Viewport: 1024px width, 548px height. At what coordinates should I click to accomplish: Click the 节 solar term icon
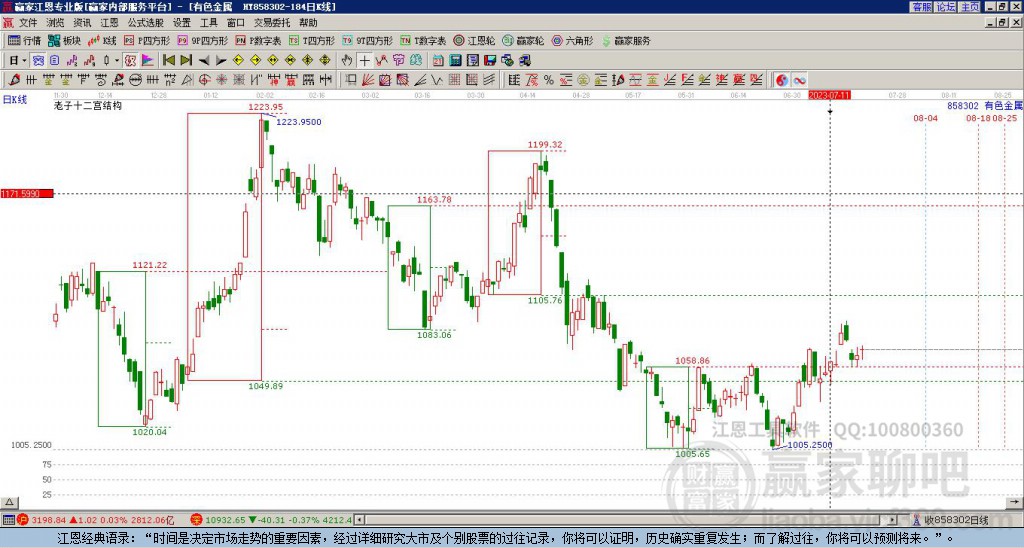click(398, 60)
